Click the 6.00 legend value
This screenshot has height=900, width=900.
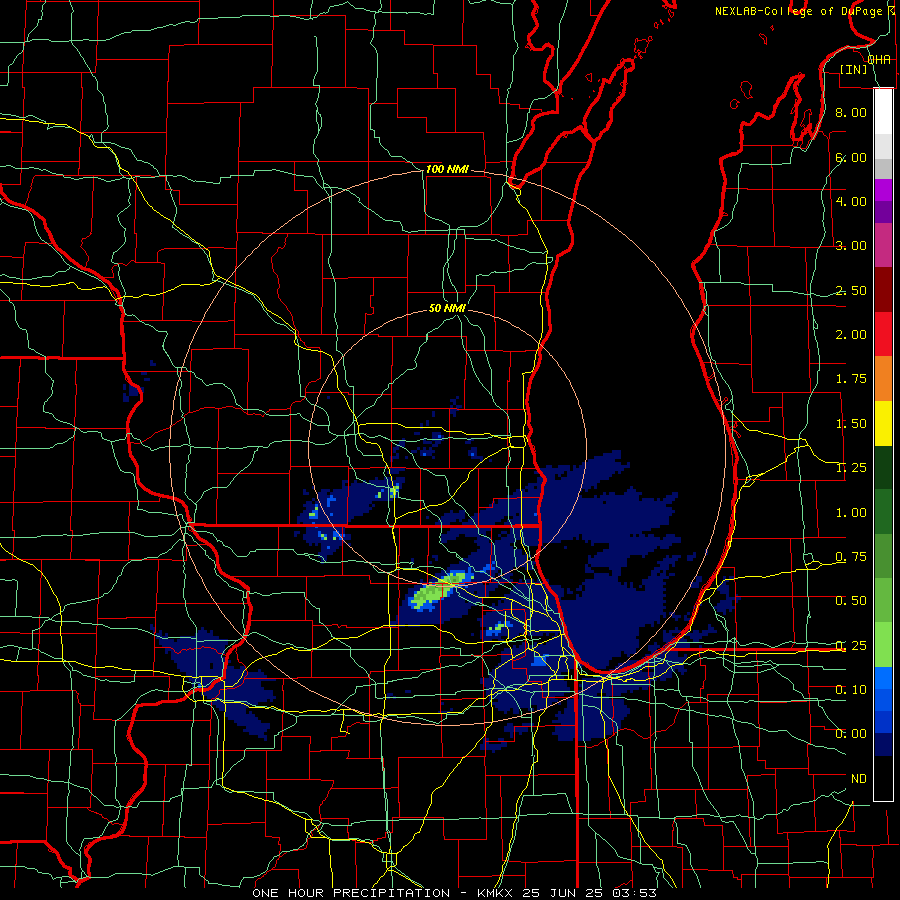tap(851, 157)
